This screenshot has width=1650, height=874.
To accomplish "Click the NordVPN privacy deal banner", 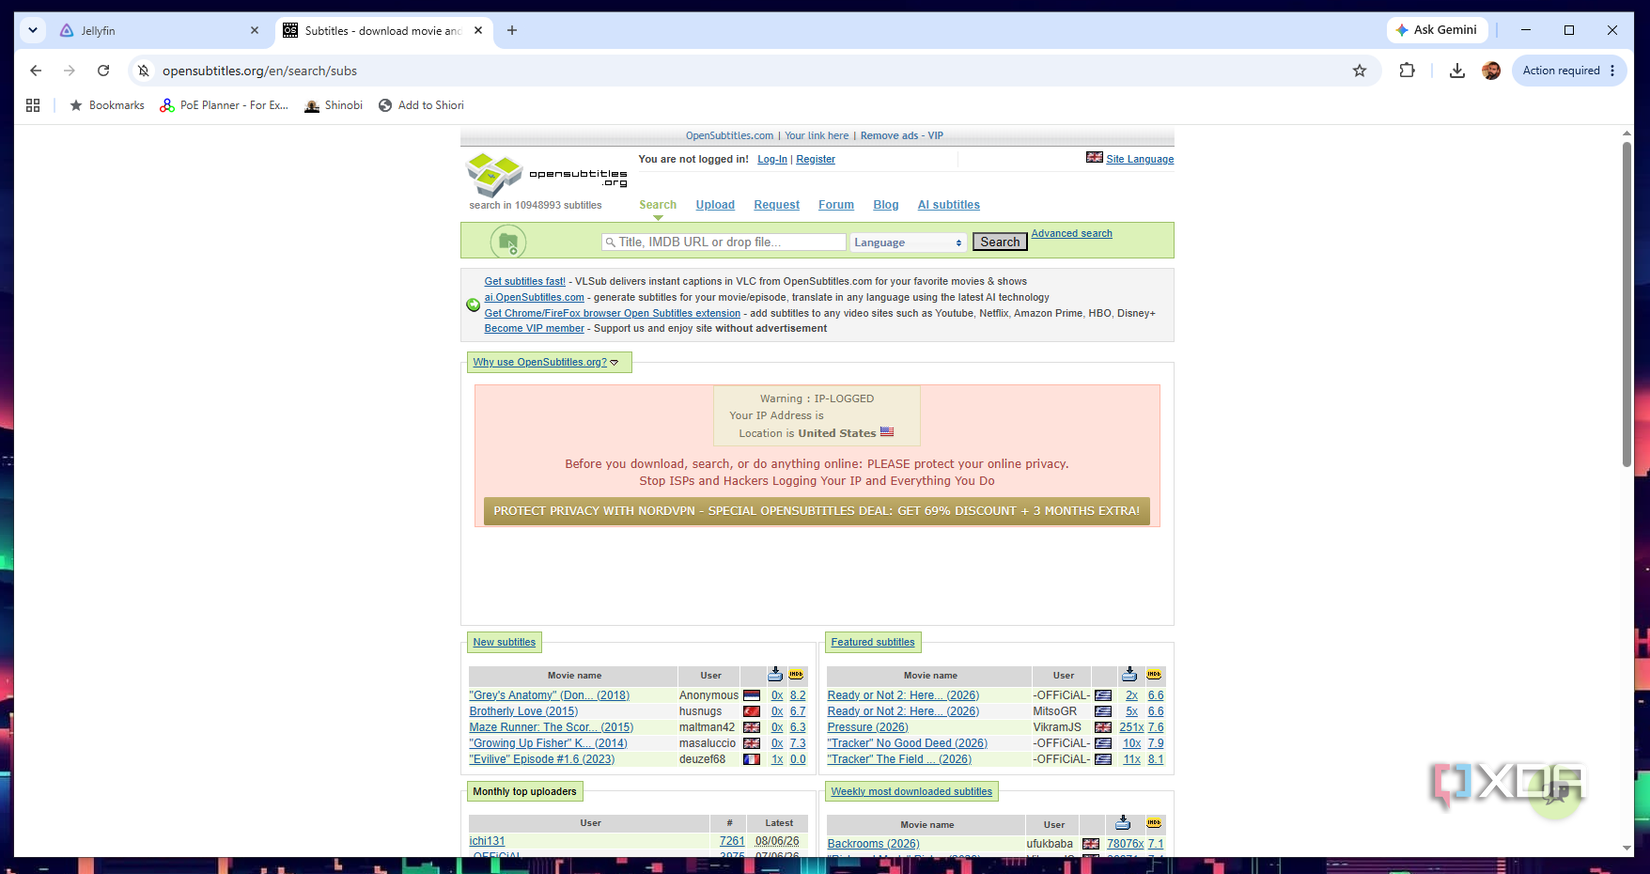I will point(816,511).
